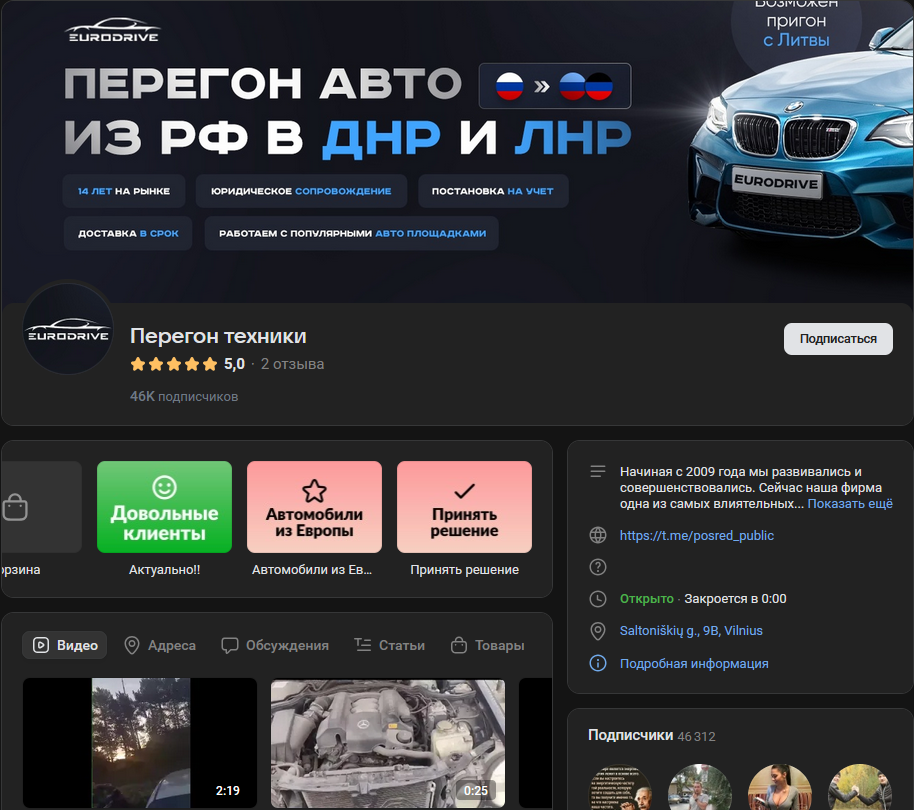Click the smiley icon on Довольные клиенты
The height and width of the screenshot is (810, 914).
[x=164, y=487]
